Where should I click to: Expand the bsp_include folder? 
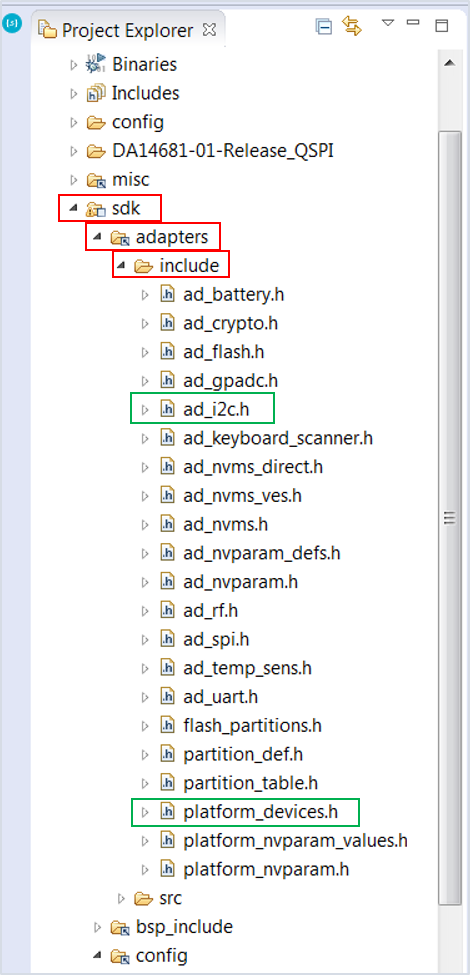tap(98, 928)
